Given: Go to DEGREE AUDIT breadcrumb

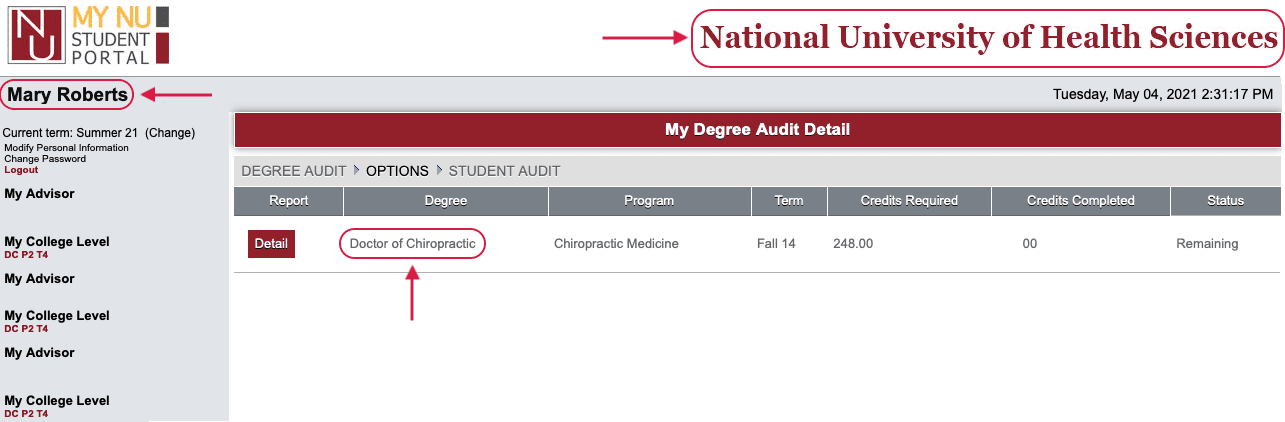Looking at the screenshot, I should pyautogui.click(x=294, y=171).
